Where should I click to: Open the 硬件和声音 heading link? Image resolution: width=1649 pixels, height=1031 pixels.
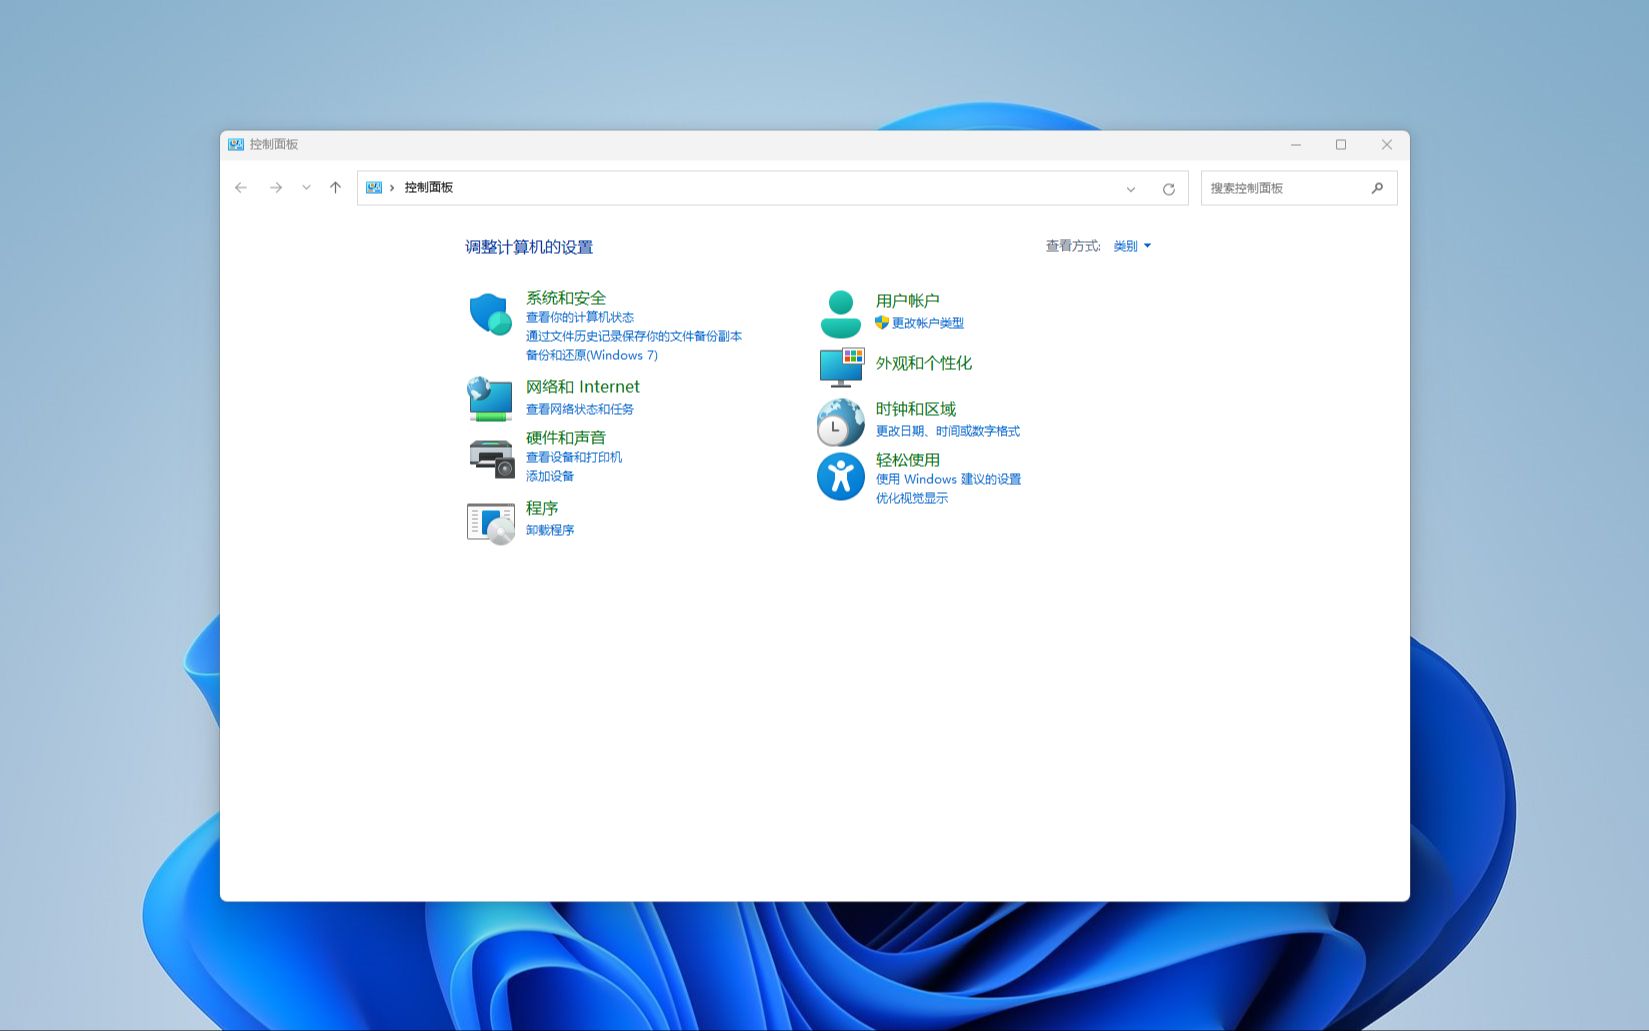tap(566, 438)
